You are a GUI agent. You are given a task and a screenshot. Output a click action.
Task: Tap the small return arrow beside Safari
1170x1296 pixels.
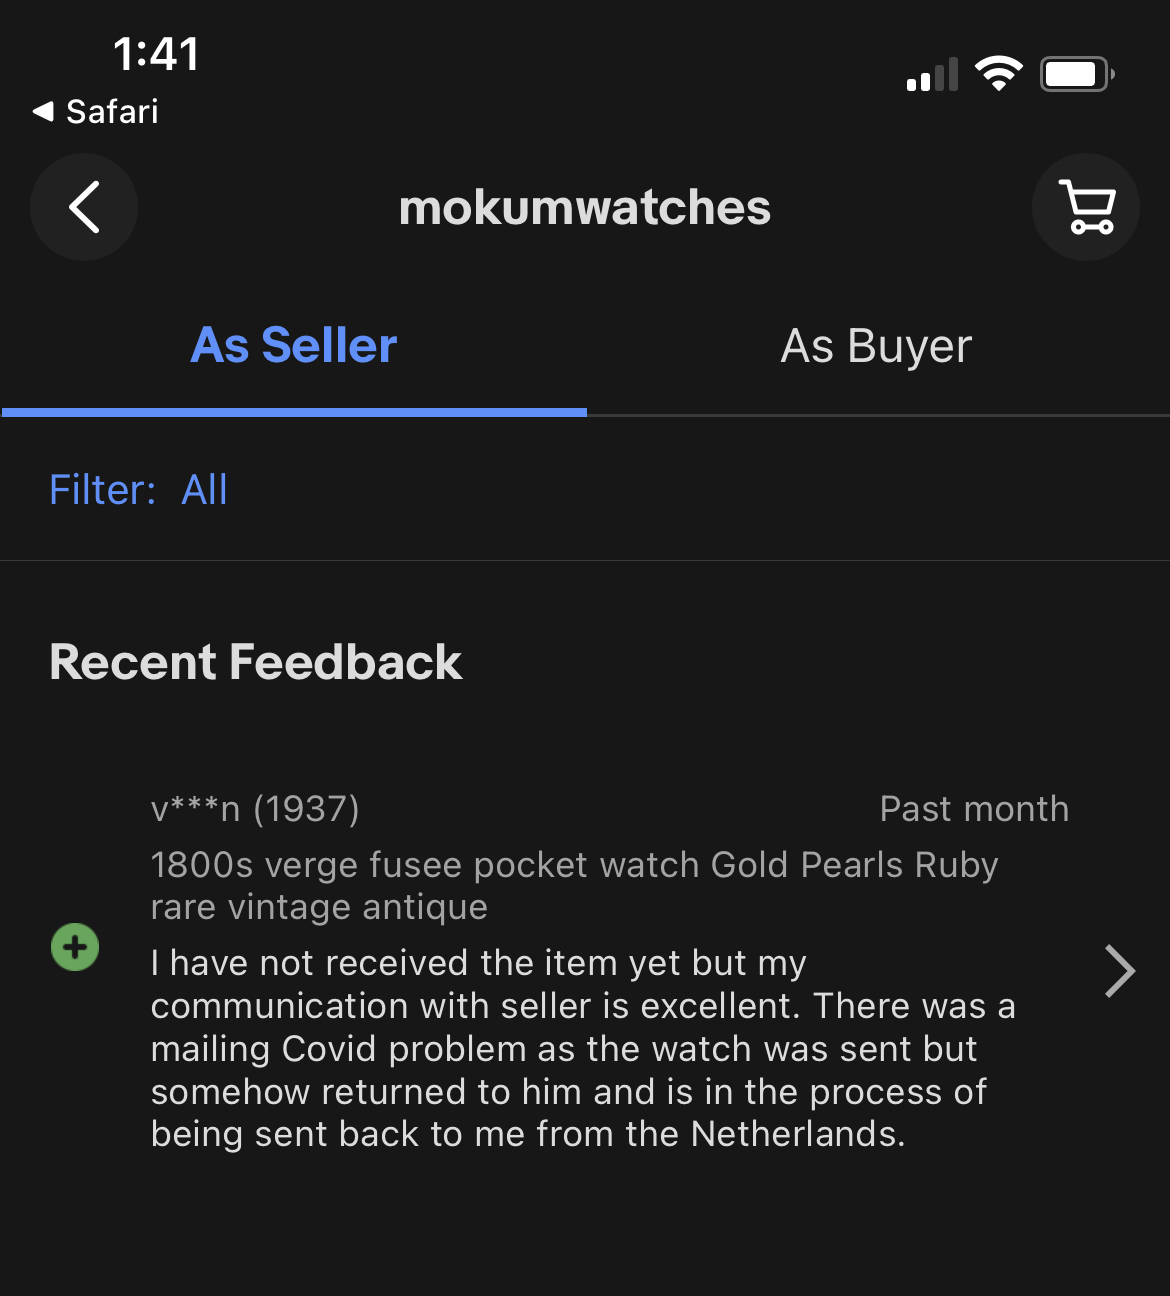coord(43,111)
